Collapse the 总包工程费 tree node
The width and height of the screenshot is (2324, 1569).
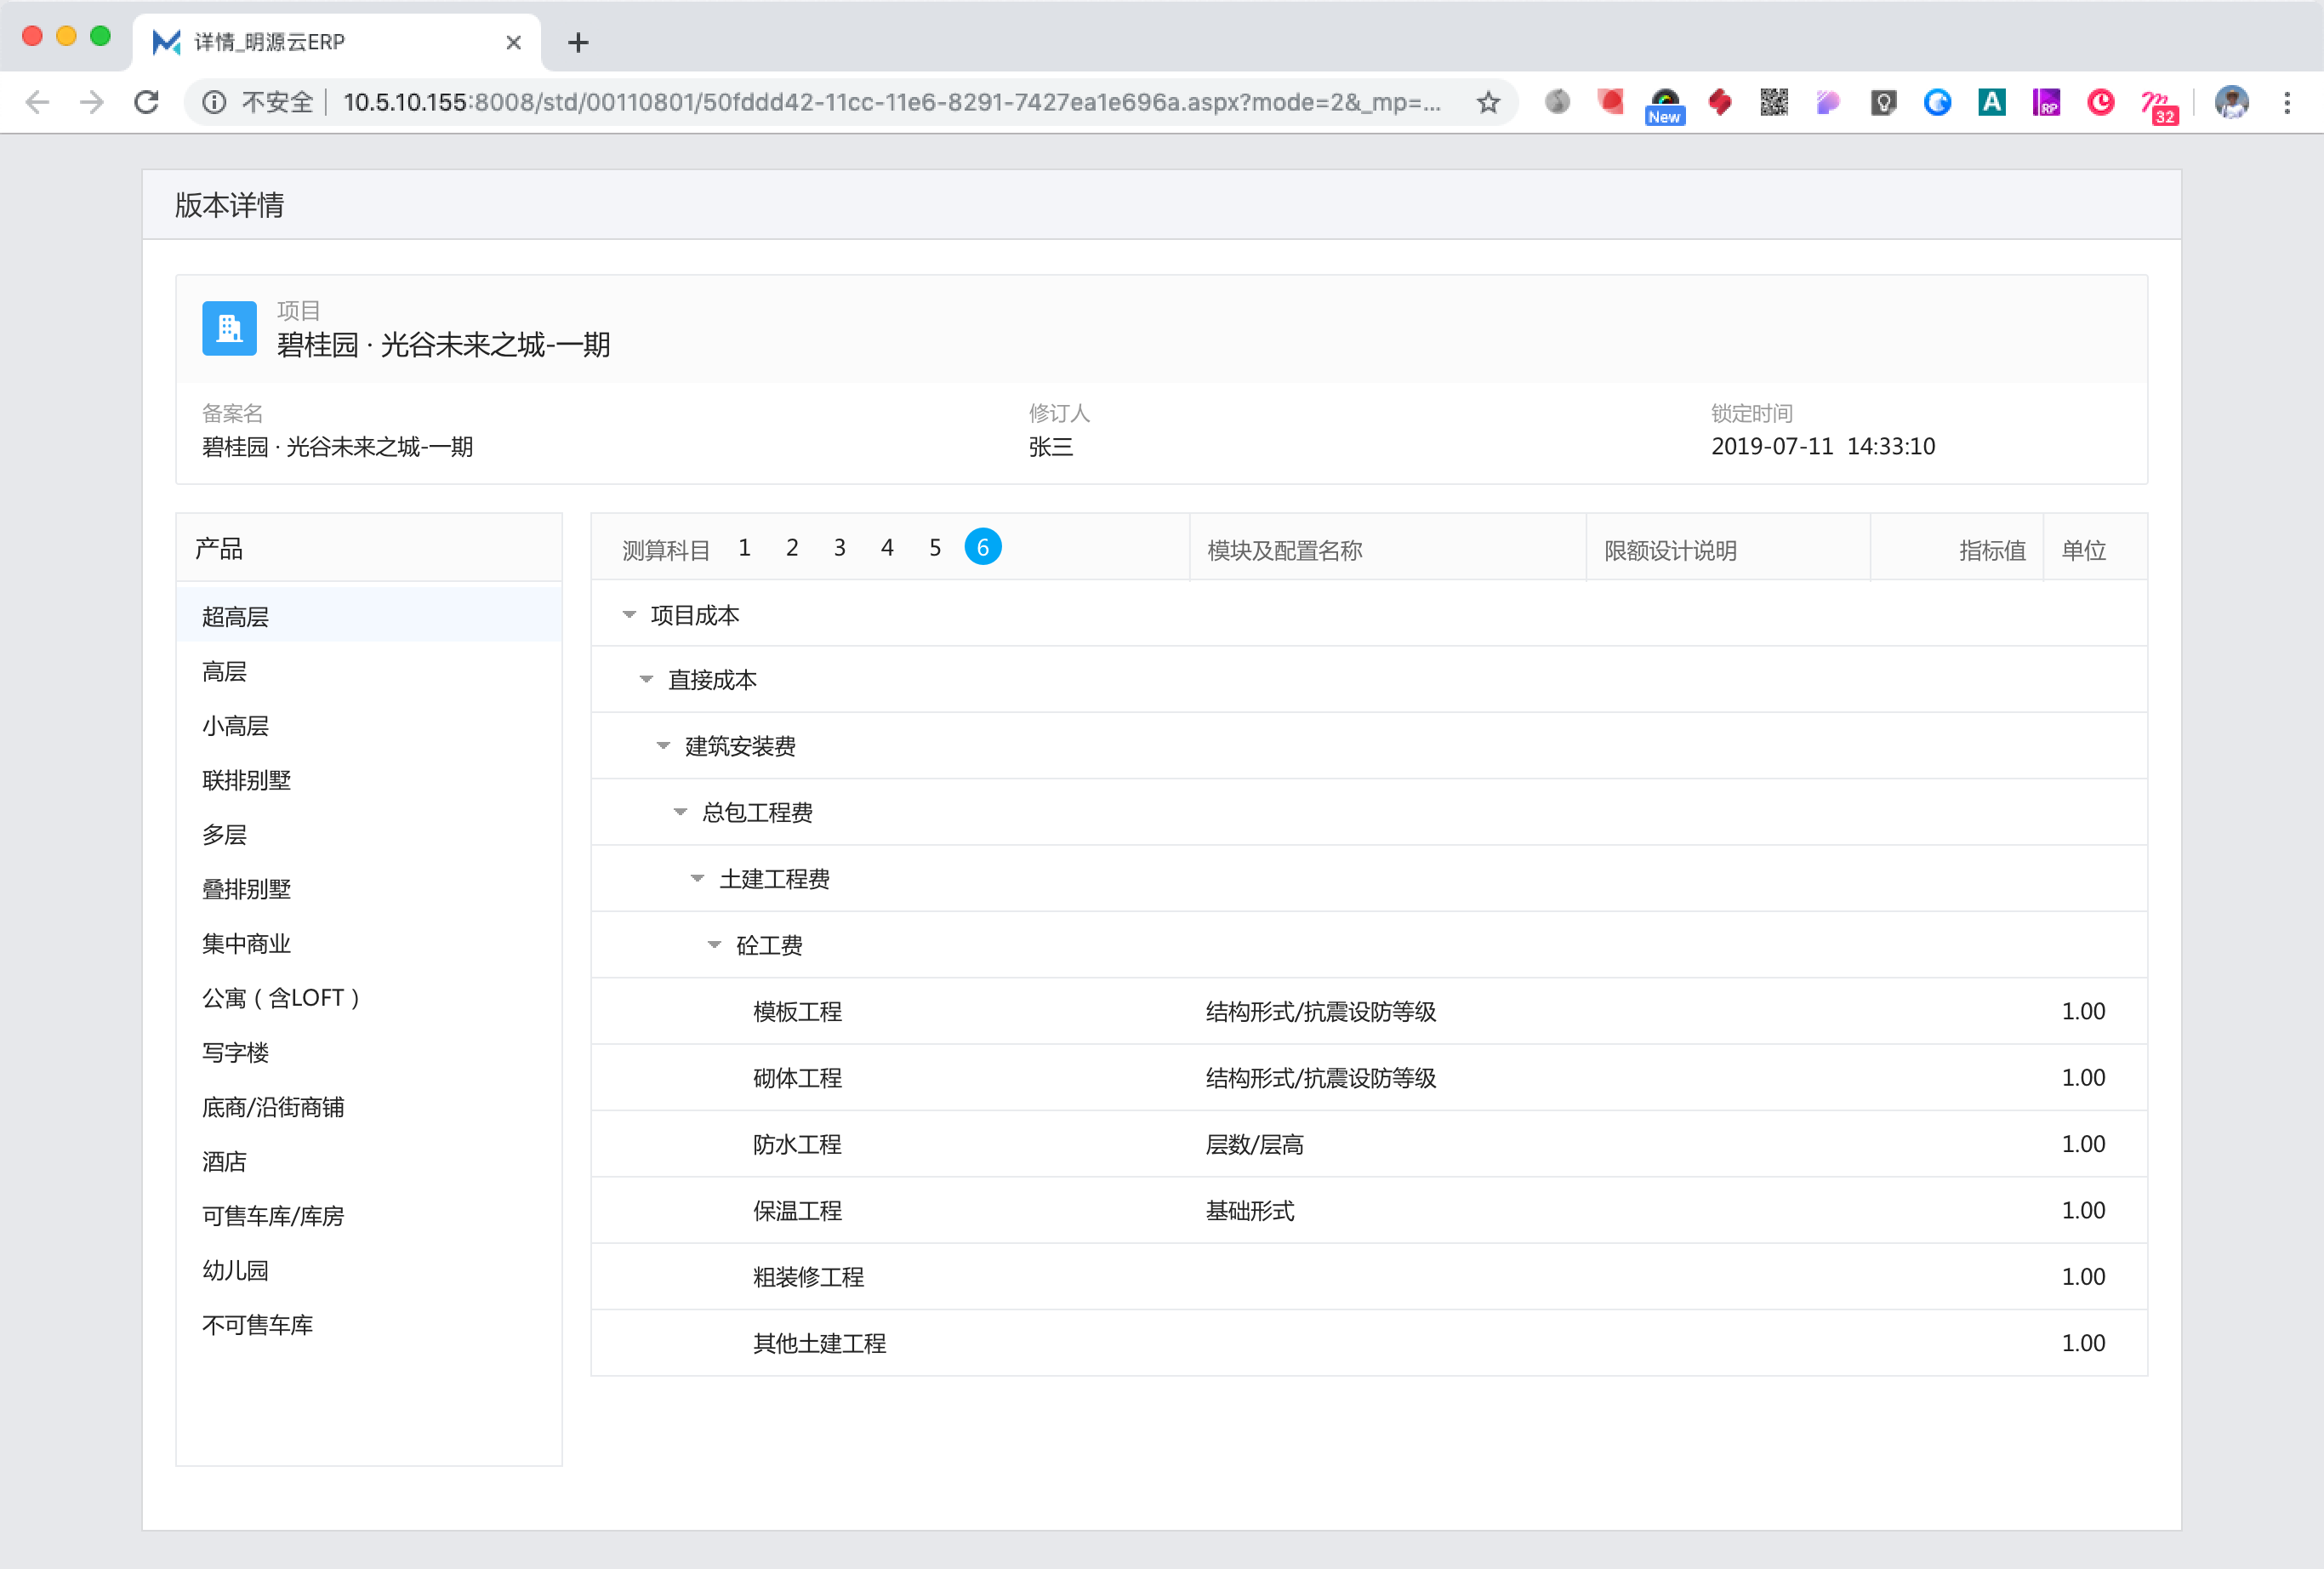coord(680,812)
